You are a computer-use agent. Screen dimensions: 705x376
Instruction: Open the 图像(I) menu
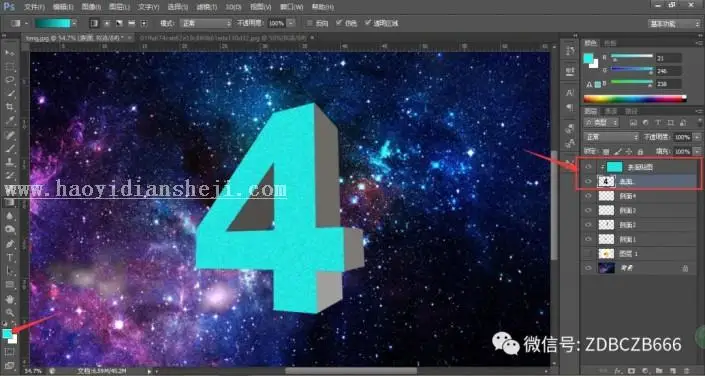[x=91, y=7]
